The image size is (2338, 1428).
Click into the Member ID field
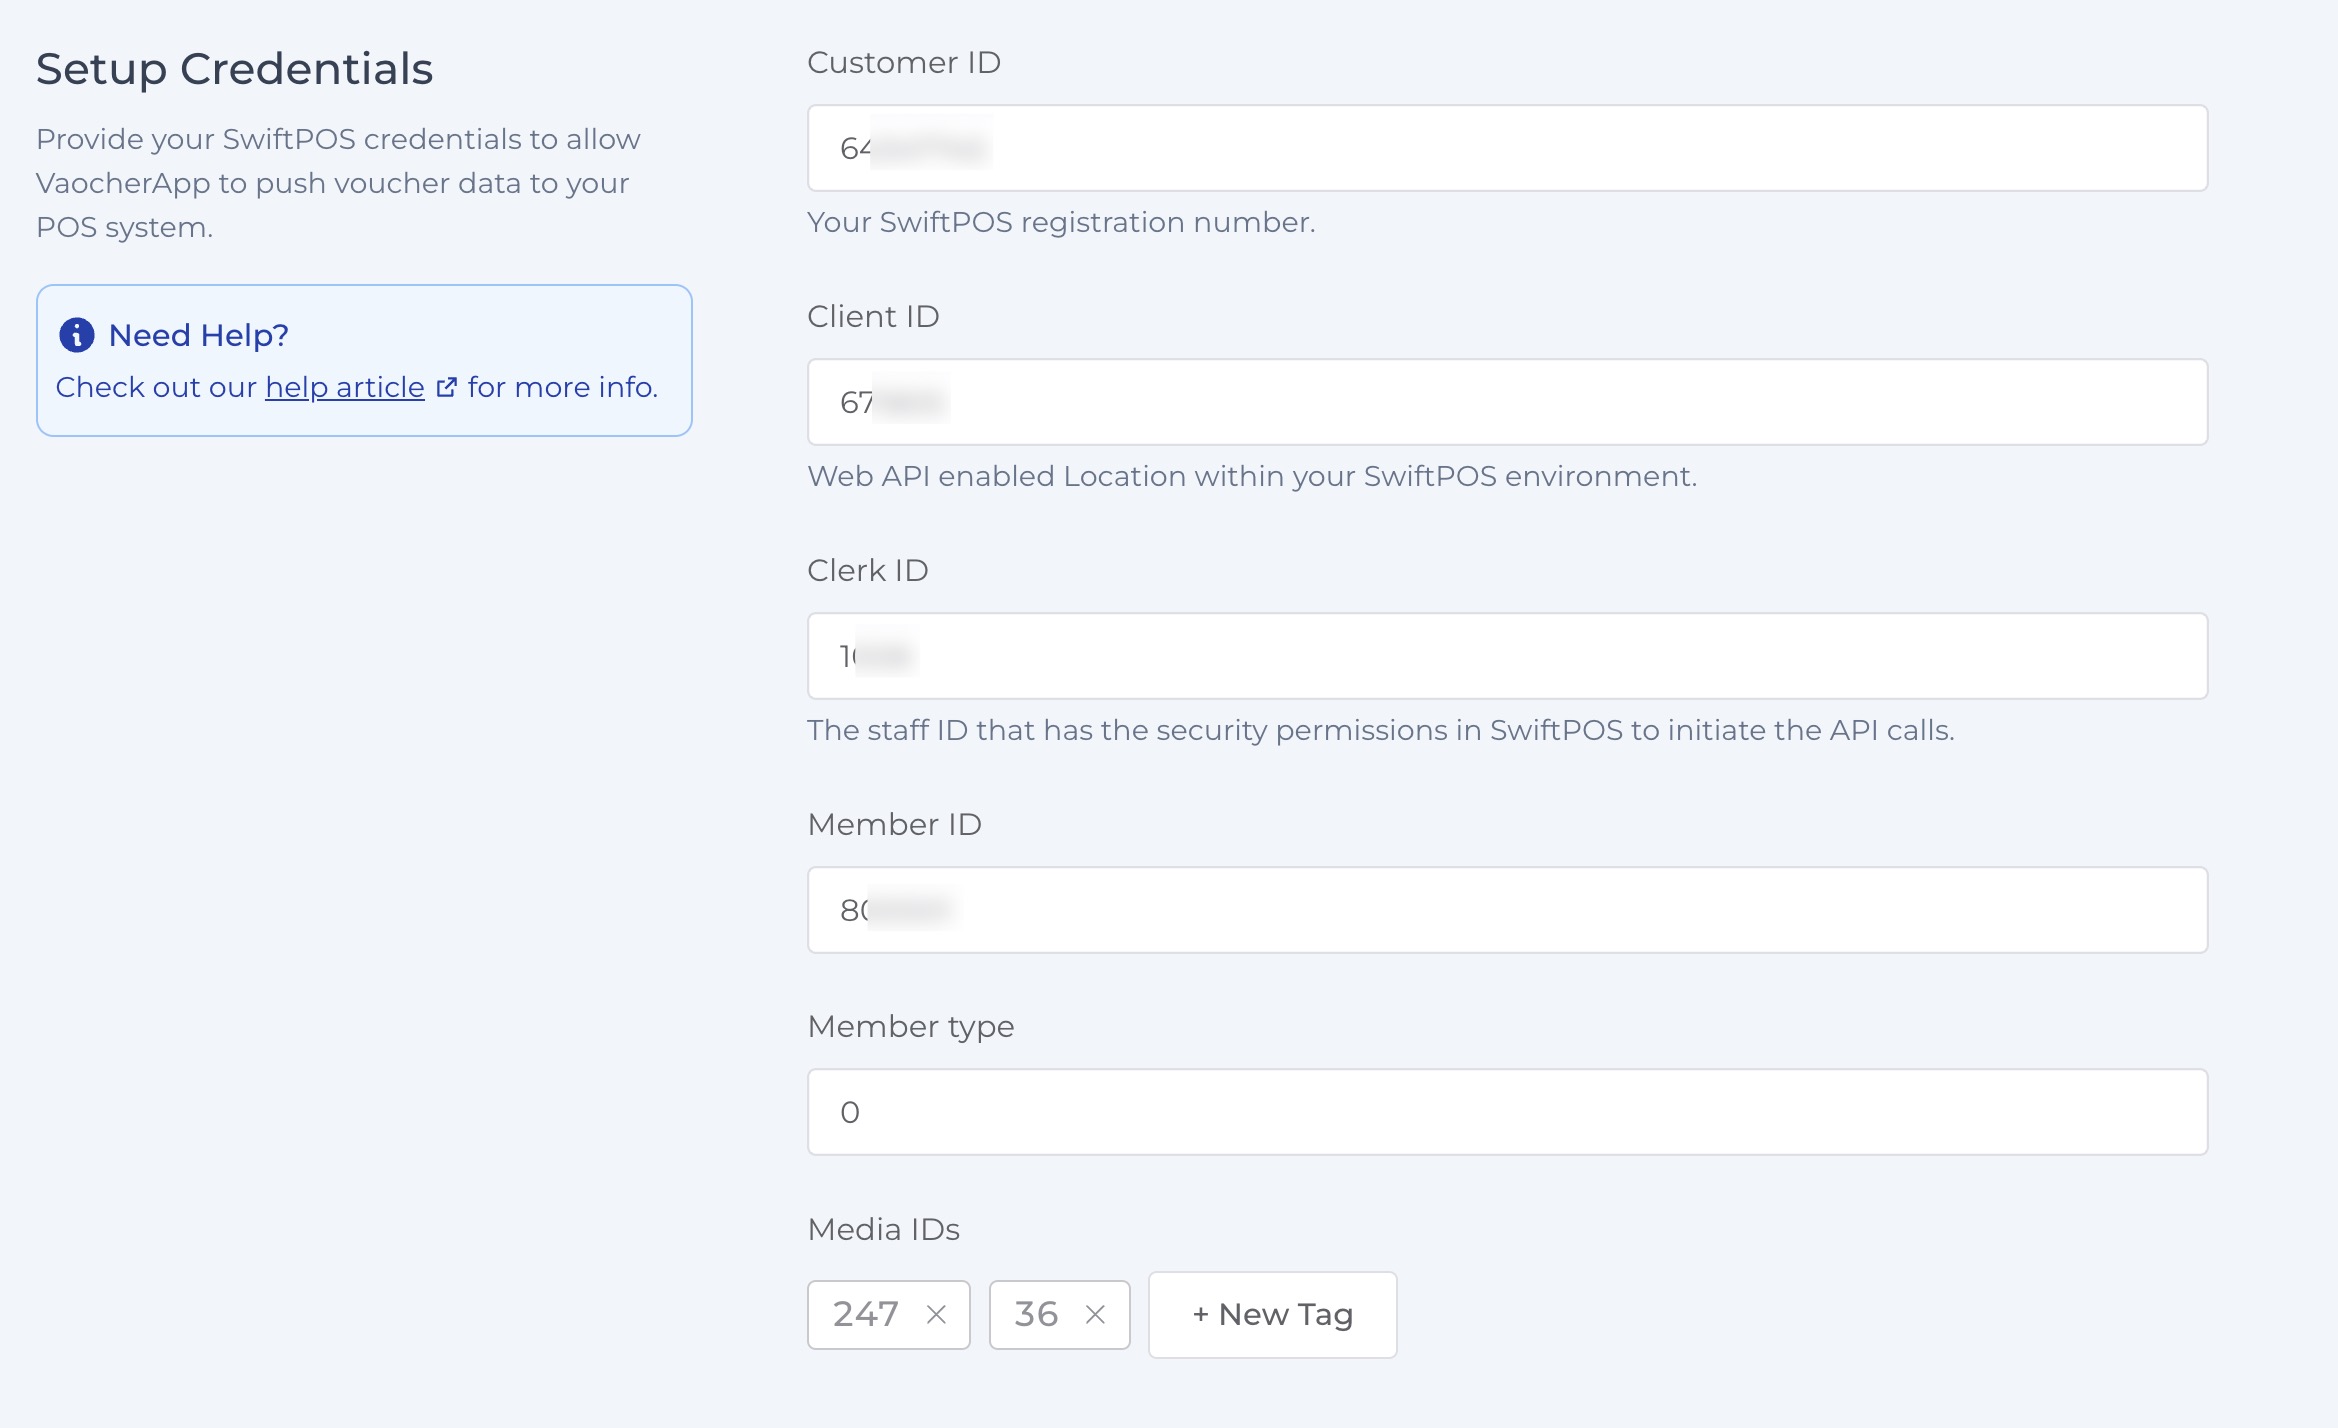pos(1507,910)
